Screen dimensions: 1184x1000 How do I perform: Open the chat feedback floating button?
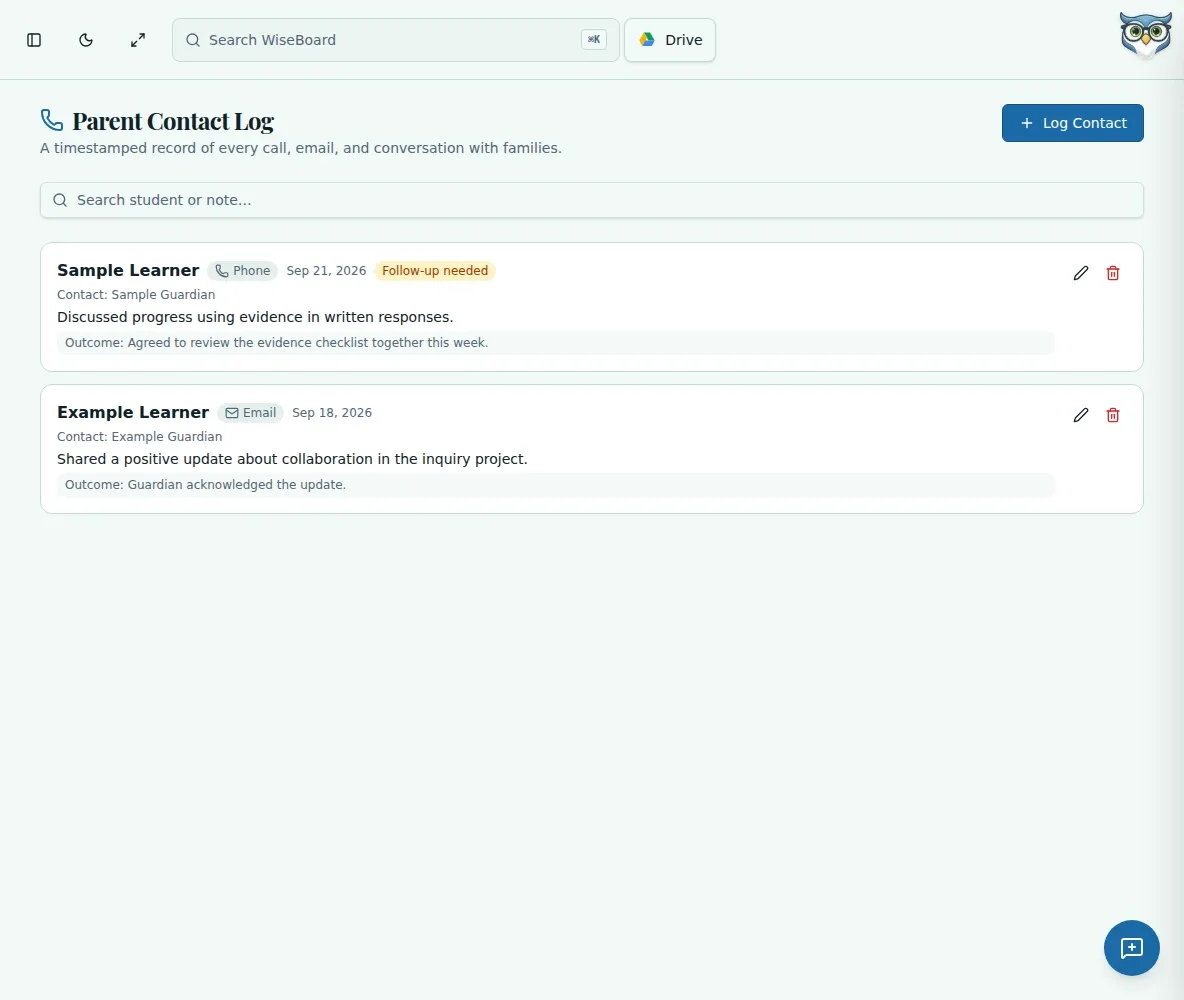point(1131,948)
